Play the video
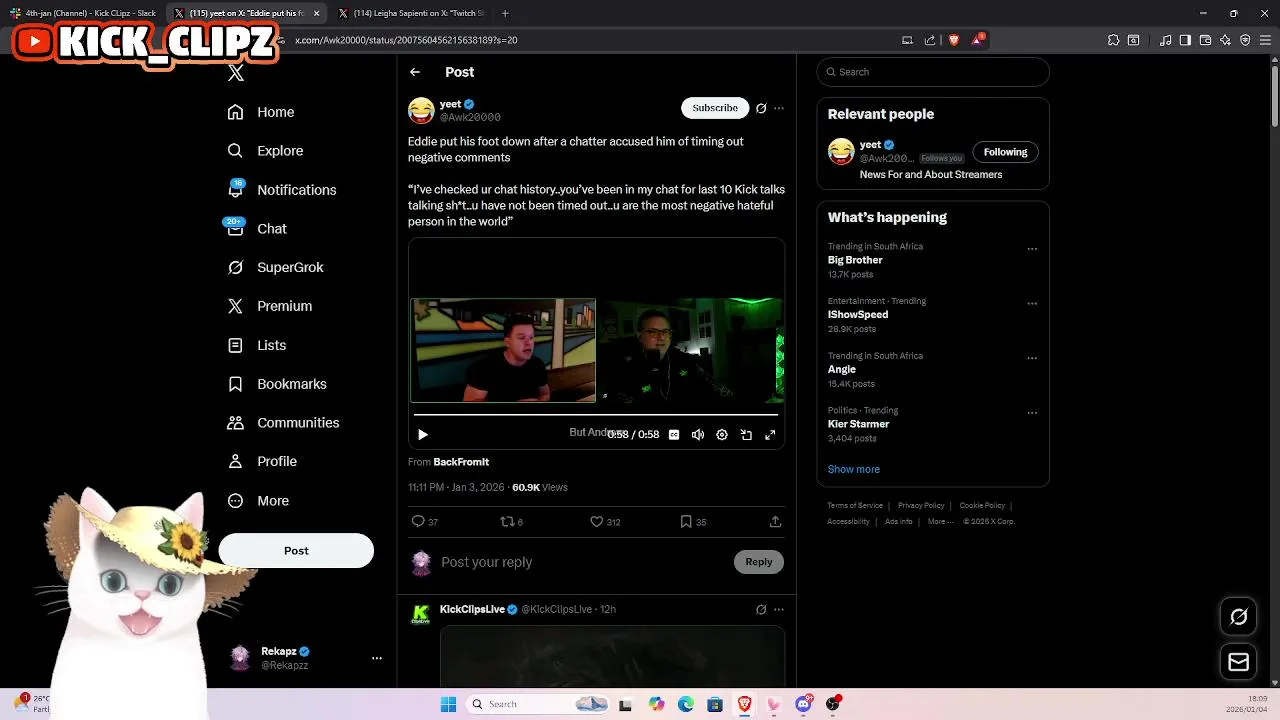Screen dimensions: 1280x720 tap(423, 435)
